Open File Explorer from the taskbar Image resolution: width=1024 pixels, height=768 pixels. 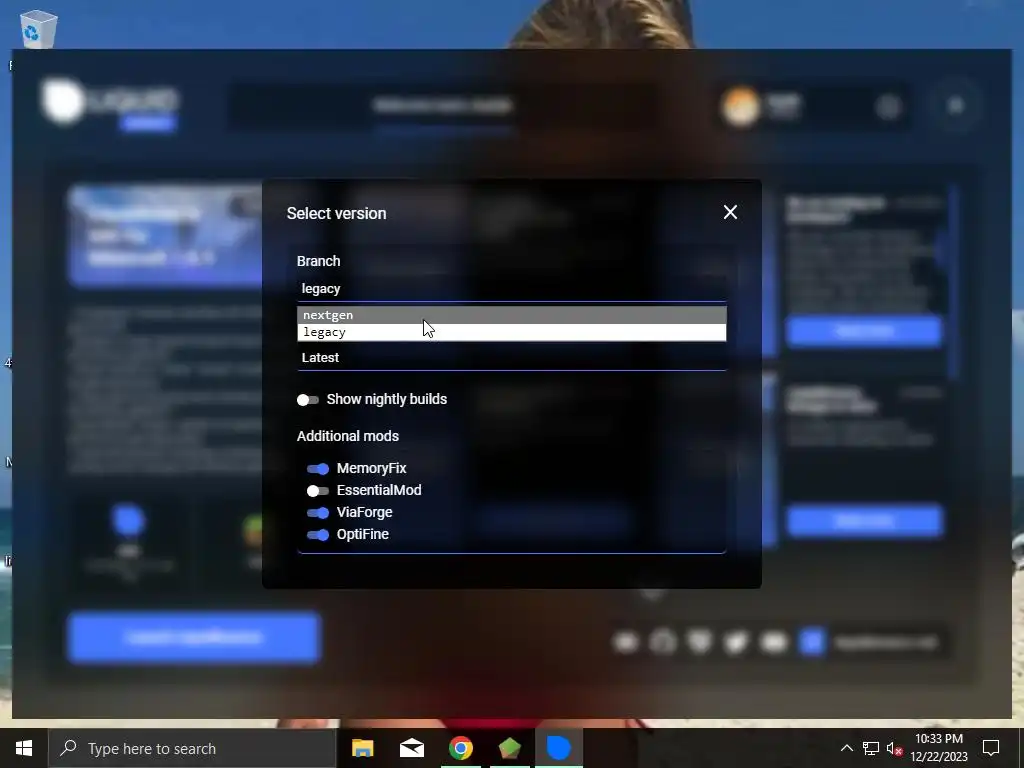pos(362,748)
